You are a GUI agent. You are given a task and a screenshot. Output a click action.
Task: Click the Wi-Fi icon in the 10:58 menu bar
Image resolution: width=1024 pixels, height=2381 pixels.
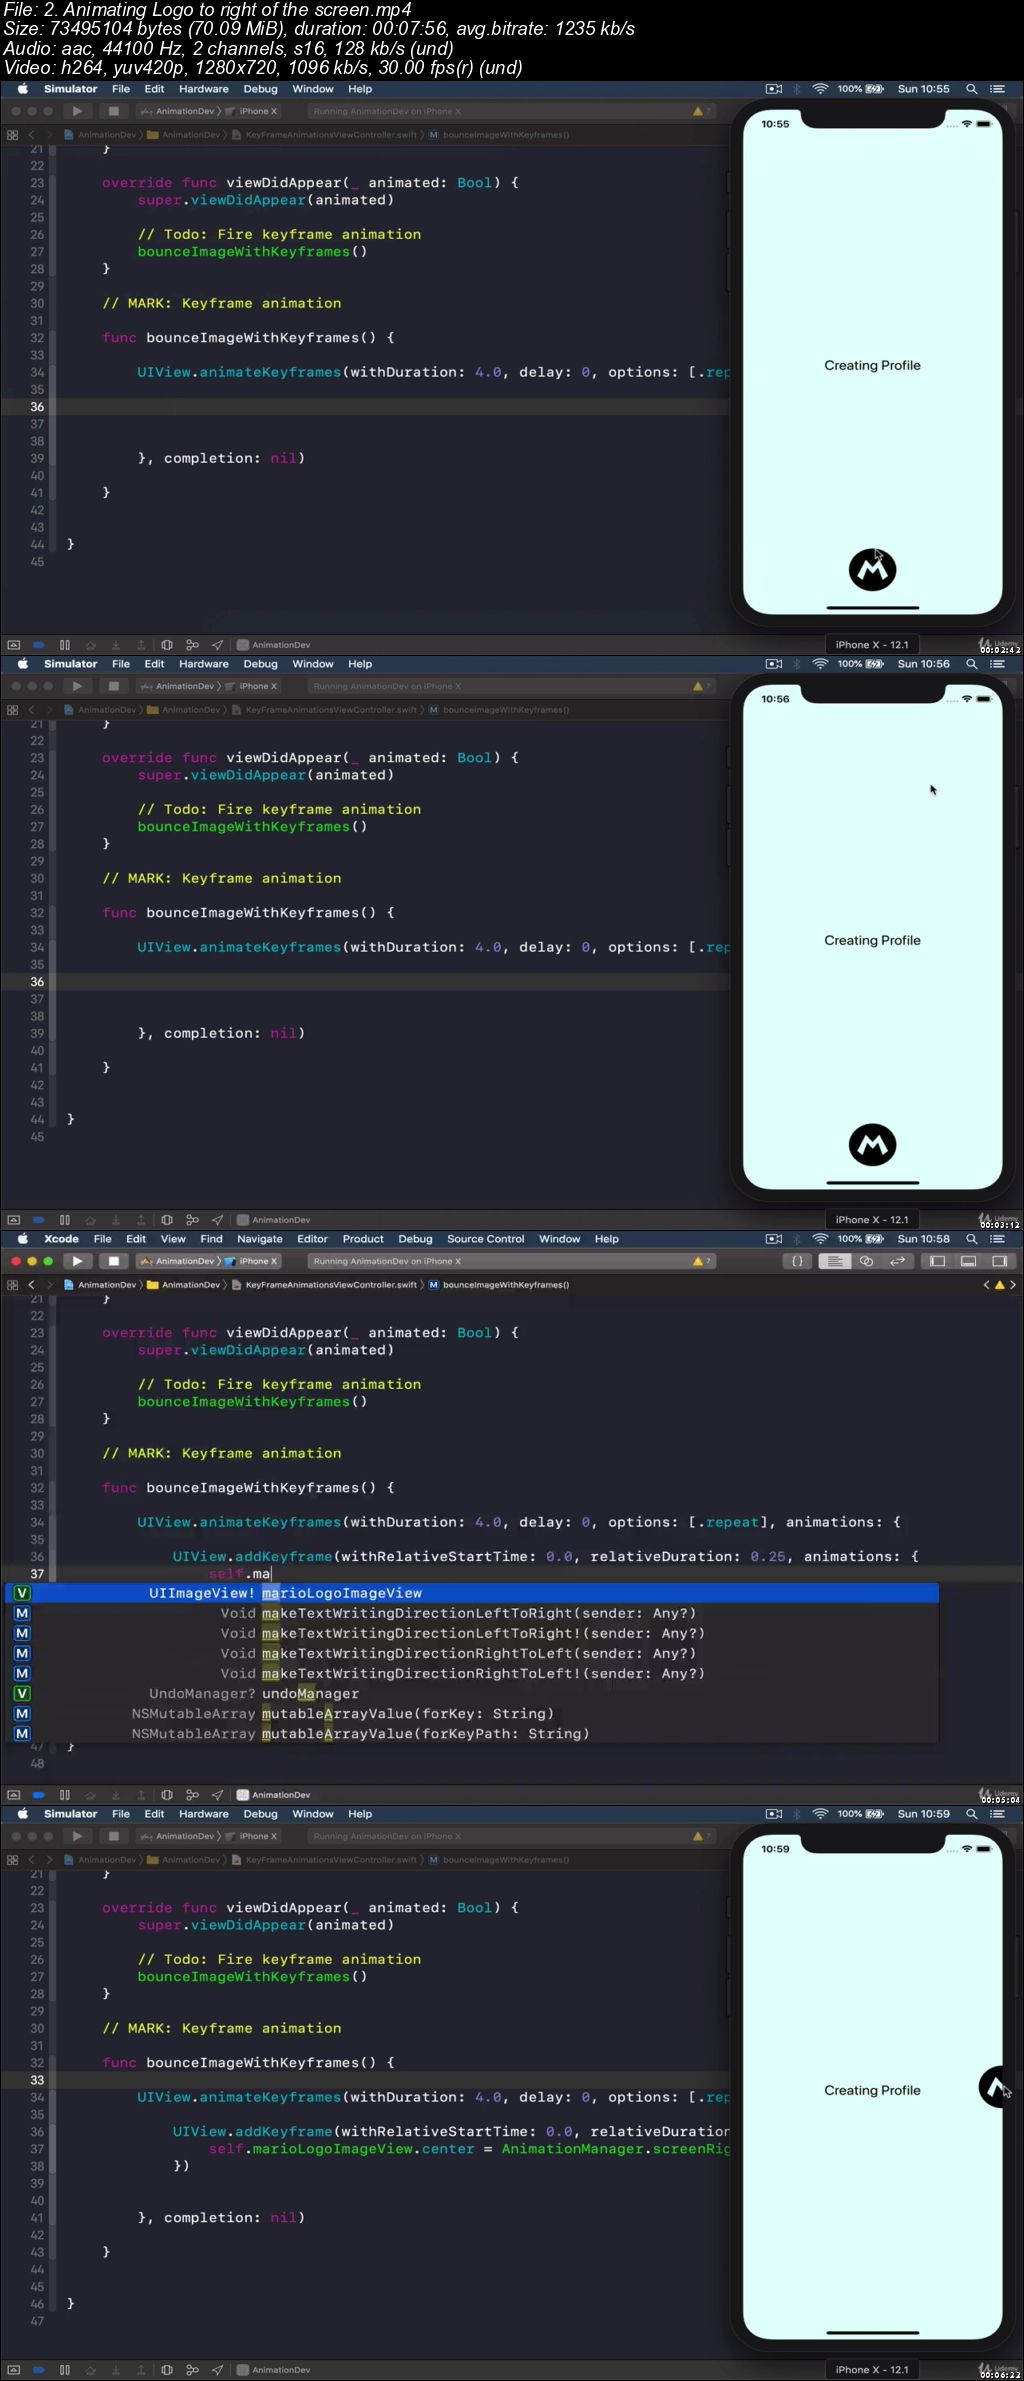(x=820, y=1239)
